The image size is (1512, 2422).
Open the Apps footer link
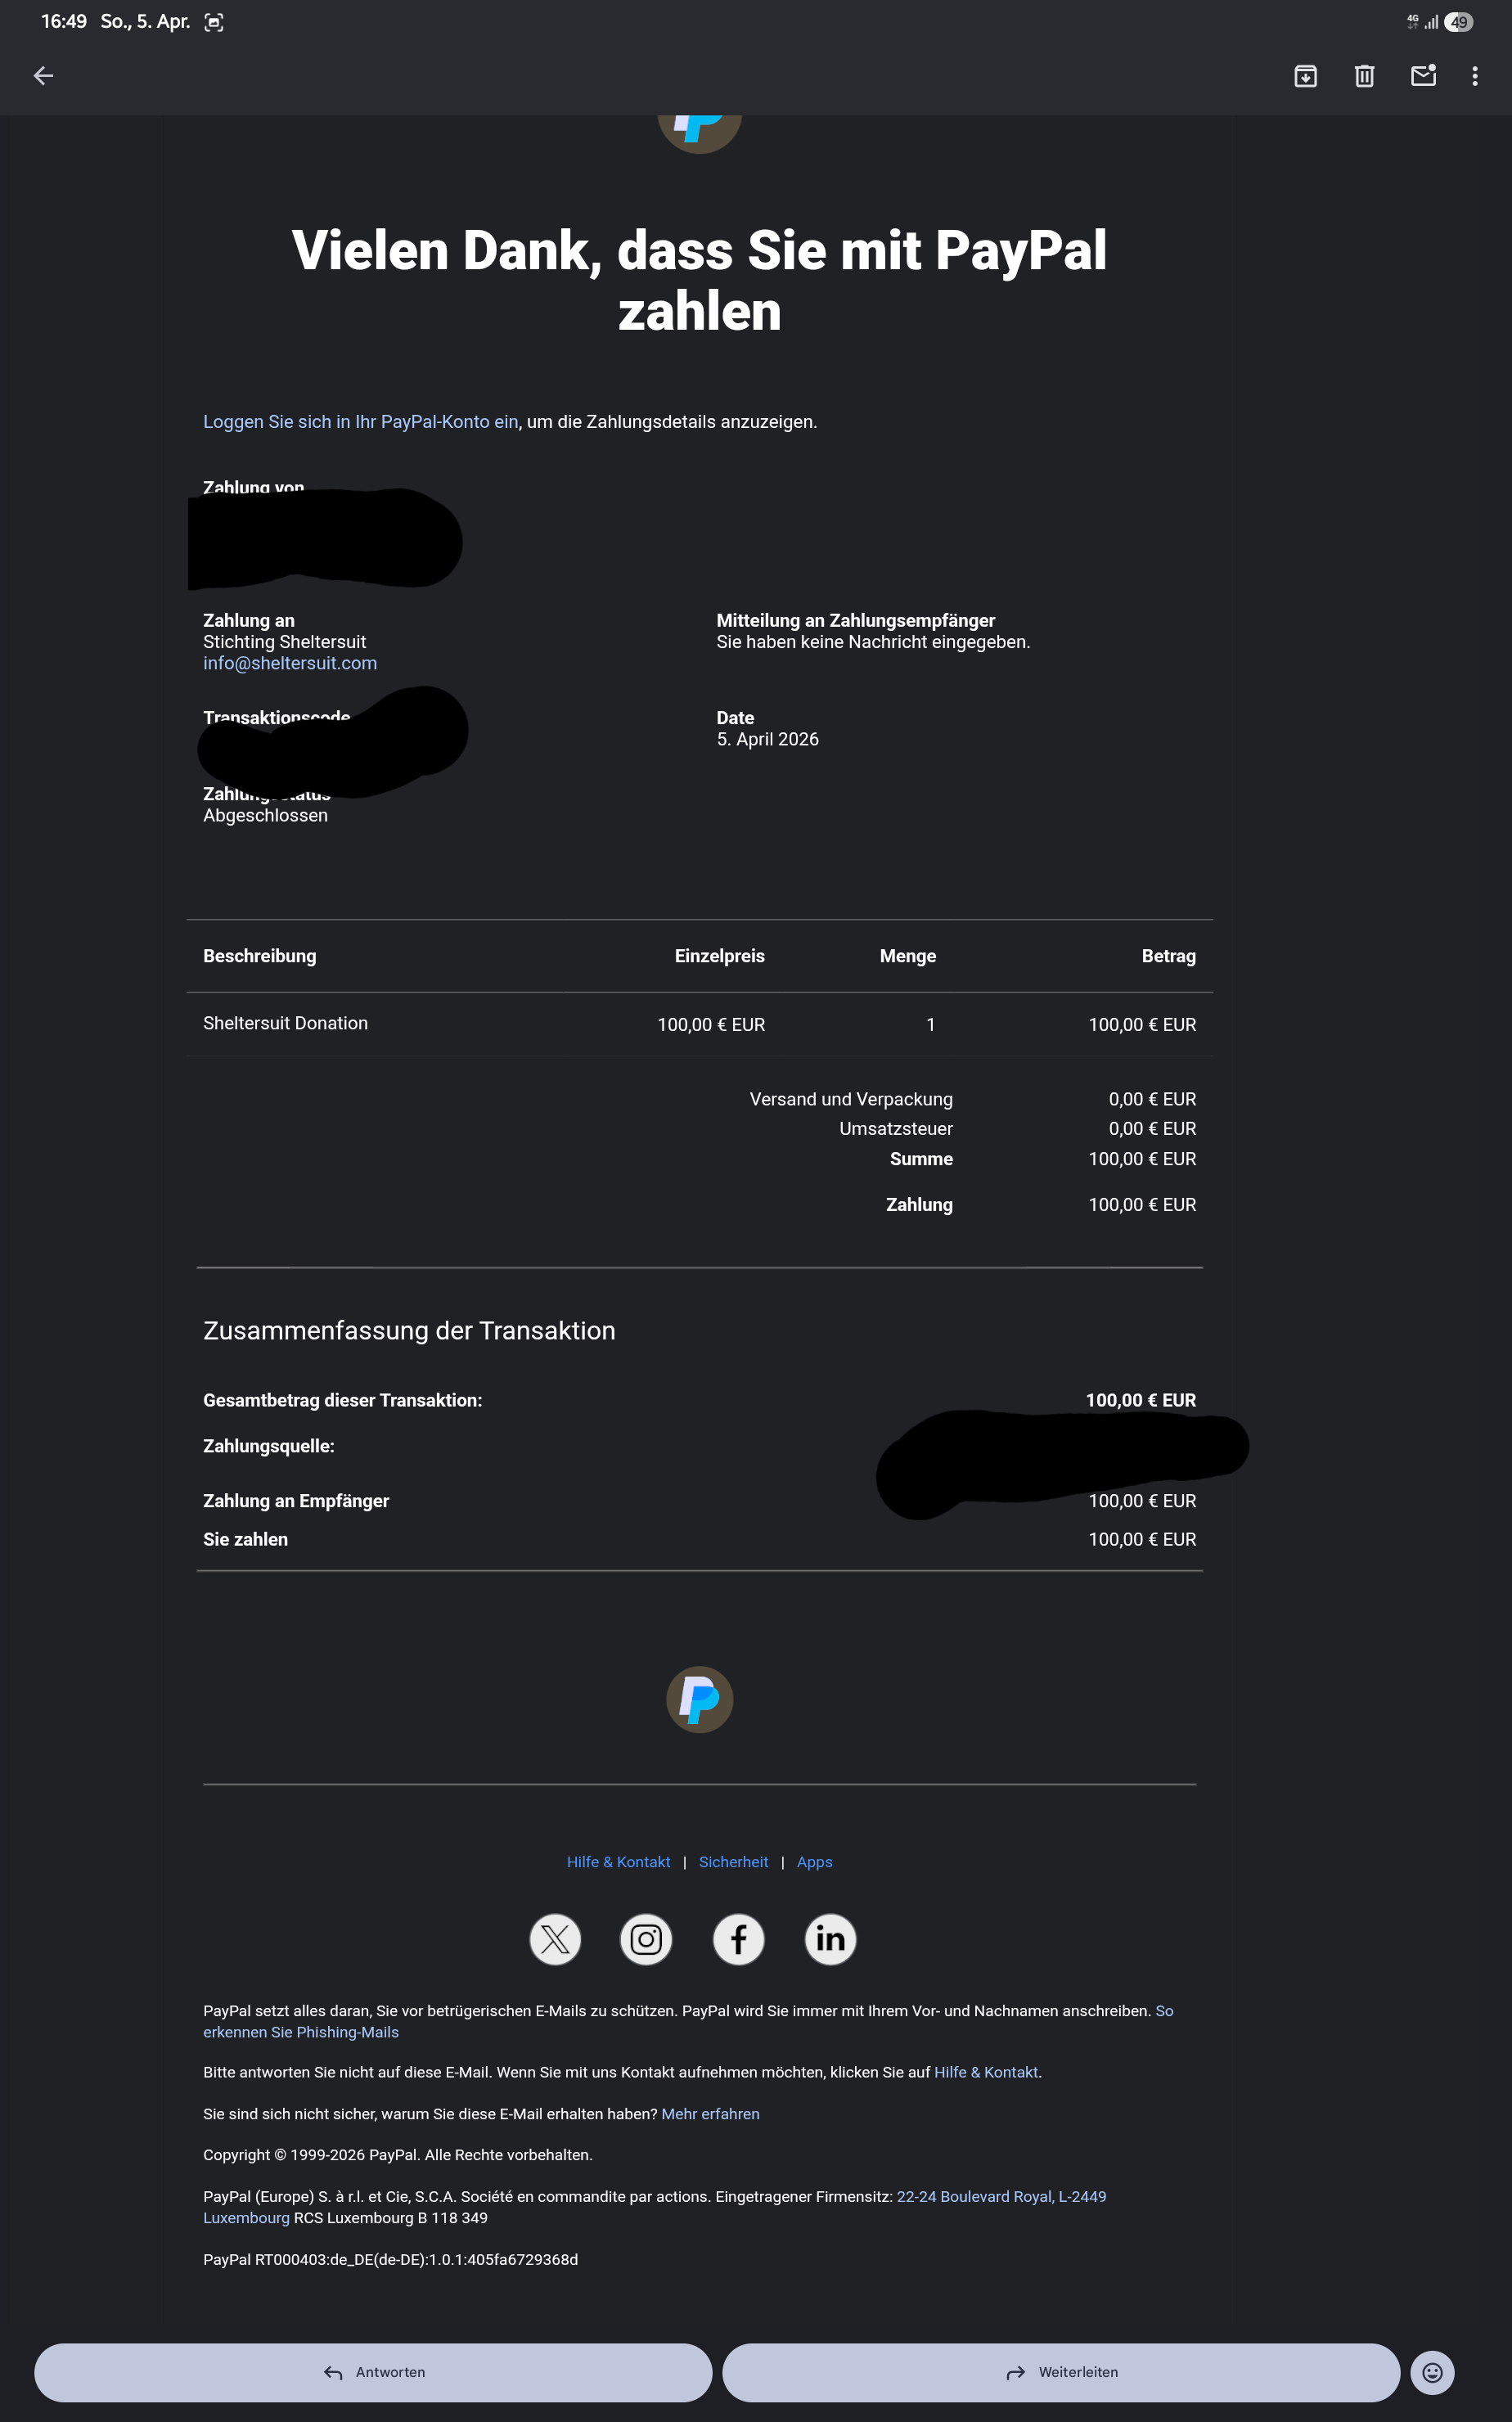(814, 1862)
